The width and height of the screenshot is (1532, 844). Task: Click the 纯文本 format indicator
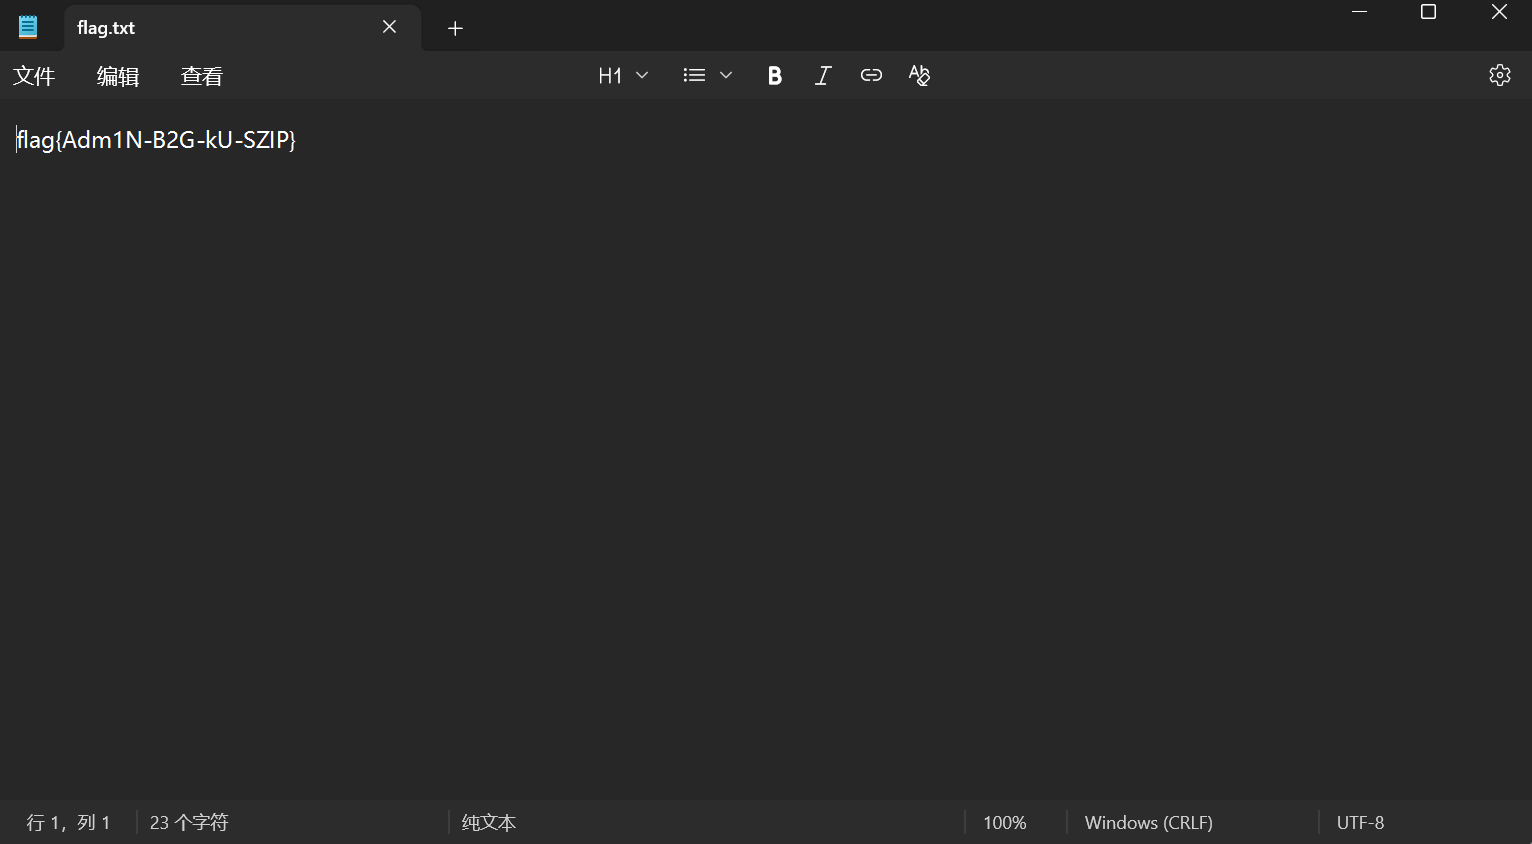(x=489, y=822)
